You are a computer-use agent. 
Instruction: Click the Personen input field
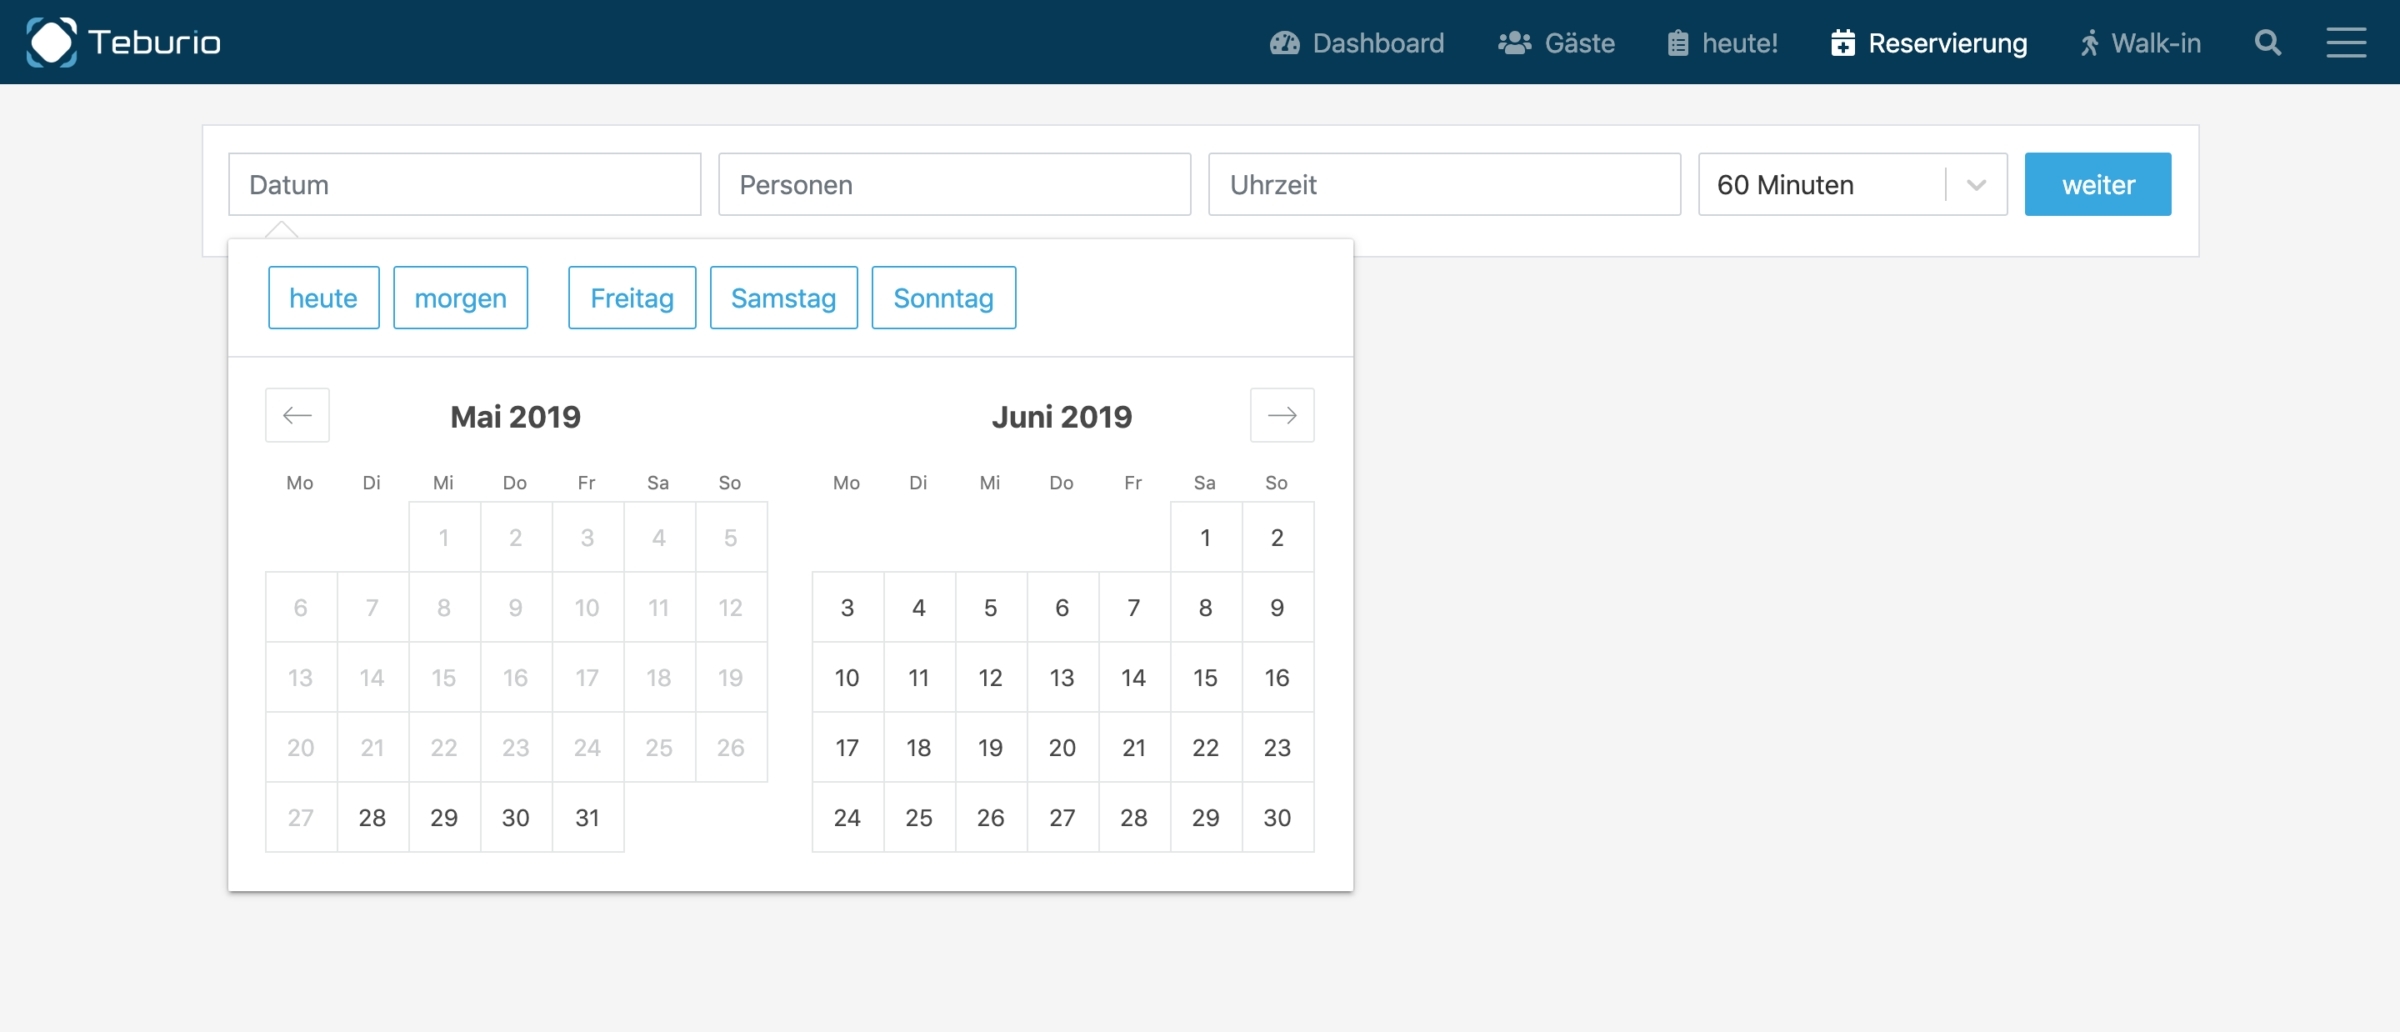pos(954,185)
